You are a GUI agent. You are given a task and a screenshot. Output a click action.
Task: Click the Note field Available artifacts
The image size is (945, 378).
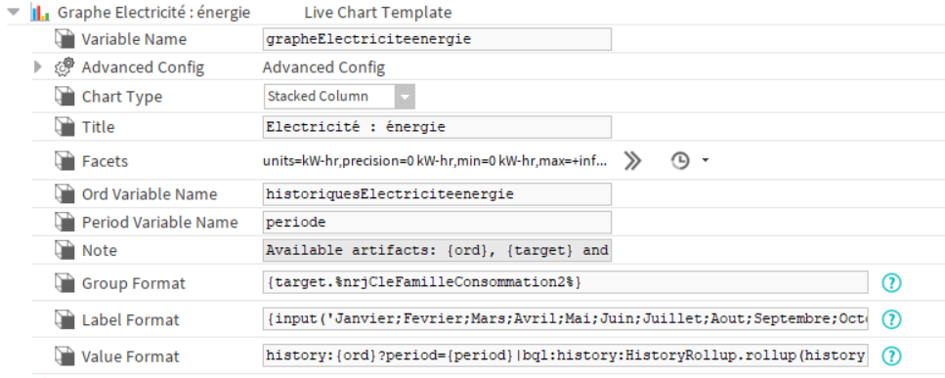[438, 251]
